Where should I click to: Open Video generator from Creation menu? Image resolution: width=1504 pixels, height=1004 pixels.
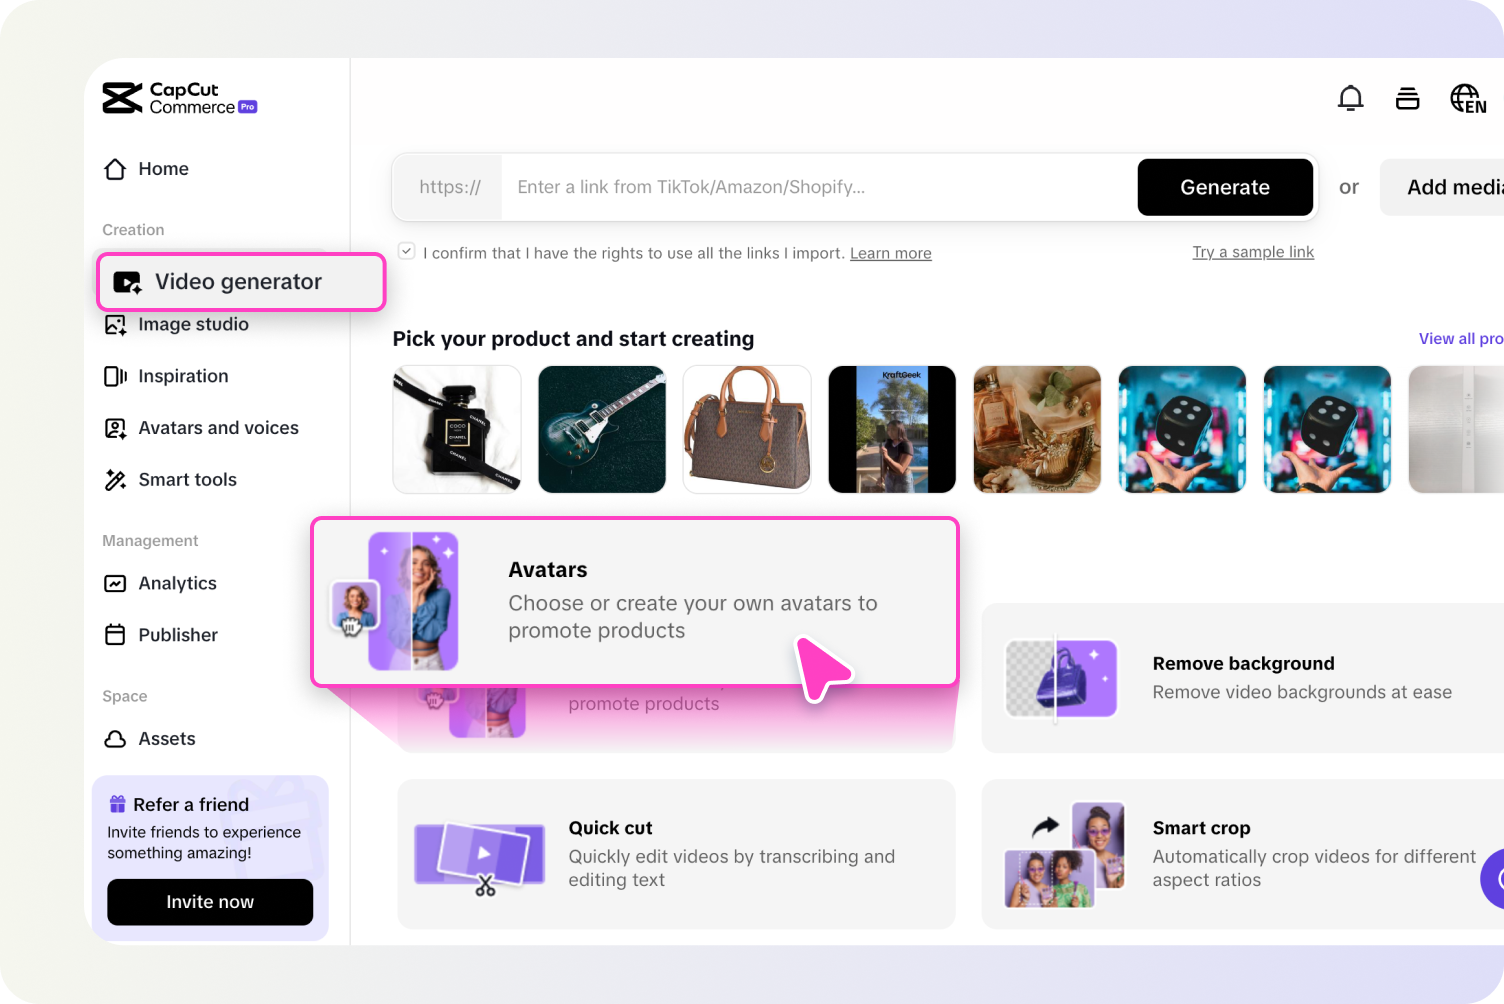(x=239, y=282)
